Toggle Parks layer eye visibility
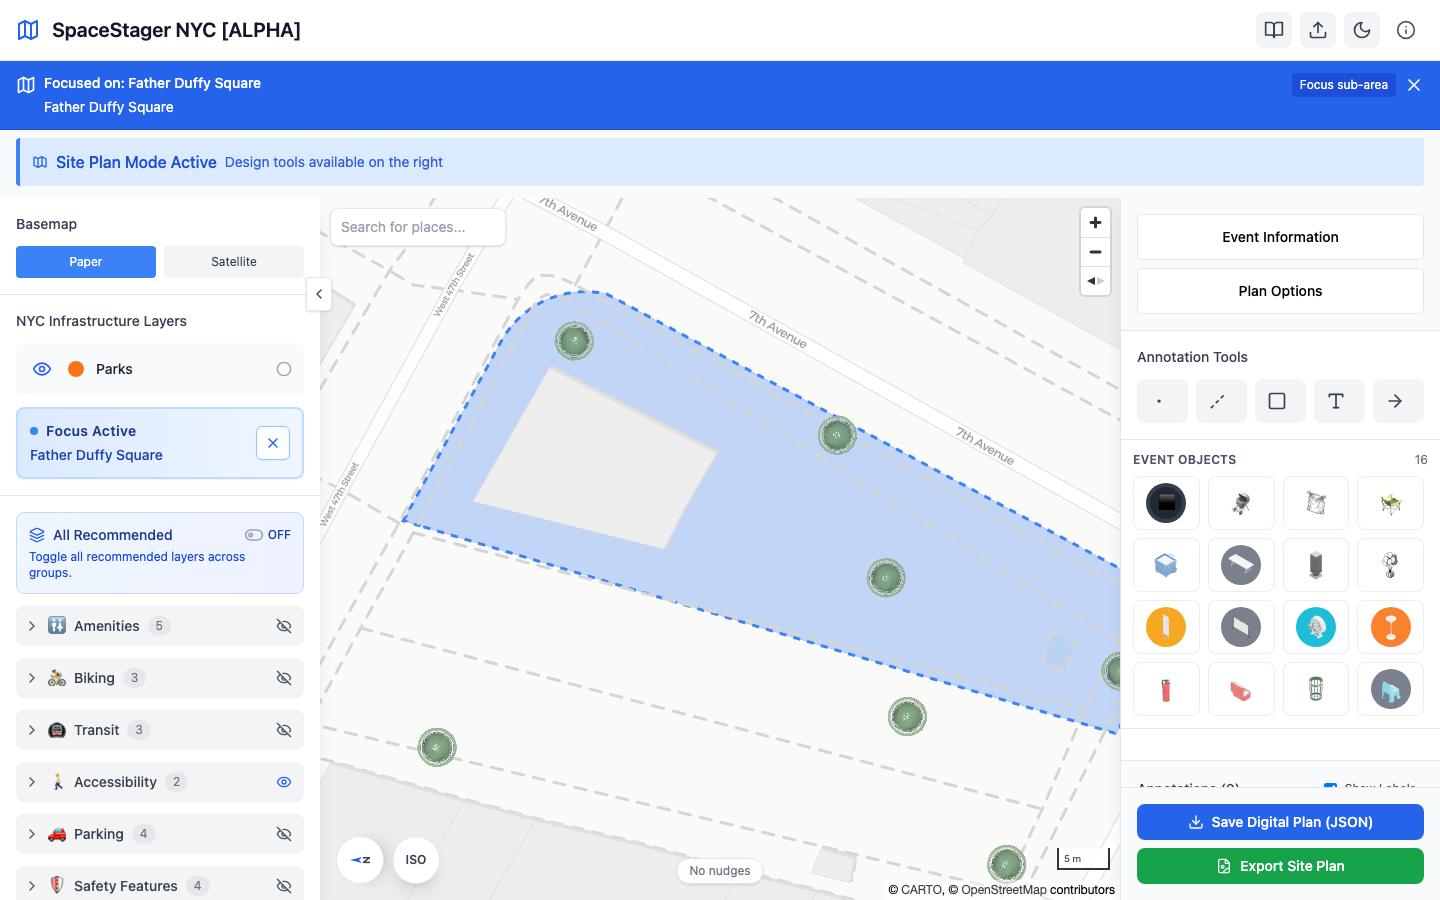The image size is (1440, 900). tap(42, 369)
